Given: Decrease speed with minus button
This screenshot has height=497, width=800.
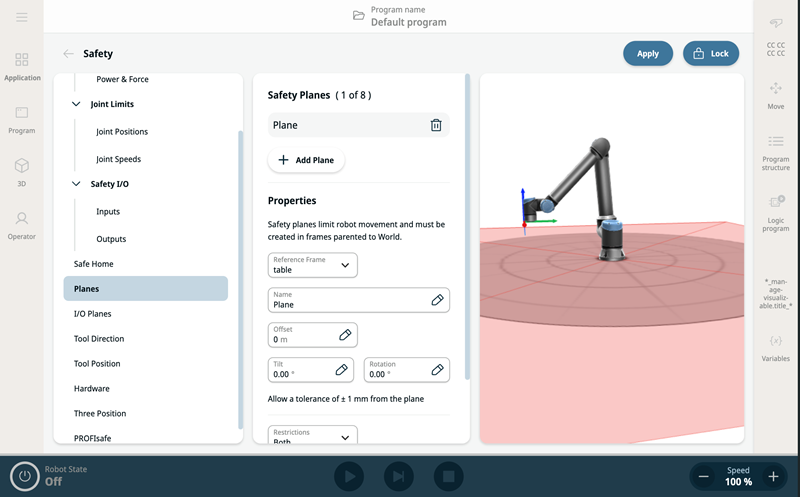Looking at the screenshot, I should [703, 477].
